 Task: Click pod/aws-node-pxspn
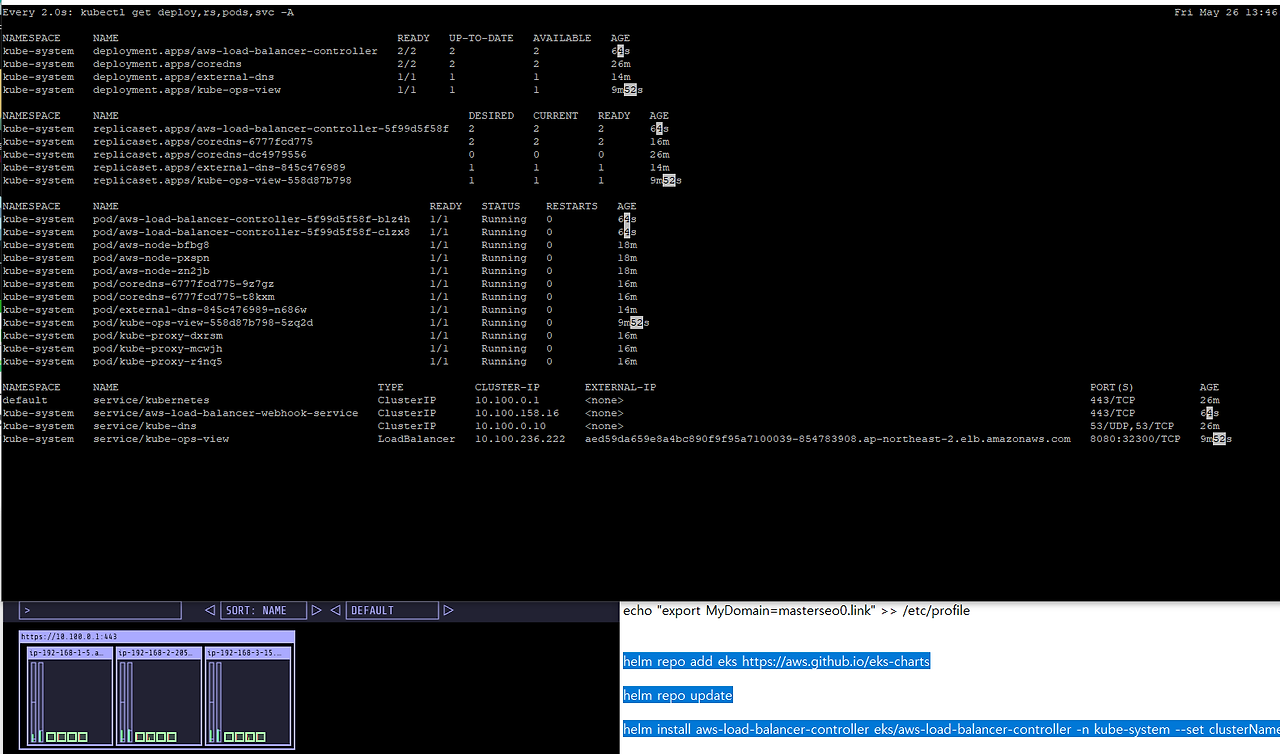(x=151, y=258)
